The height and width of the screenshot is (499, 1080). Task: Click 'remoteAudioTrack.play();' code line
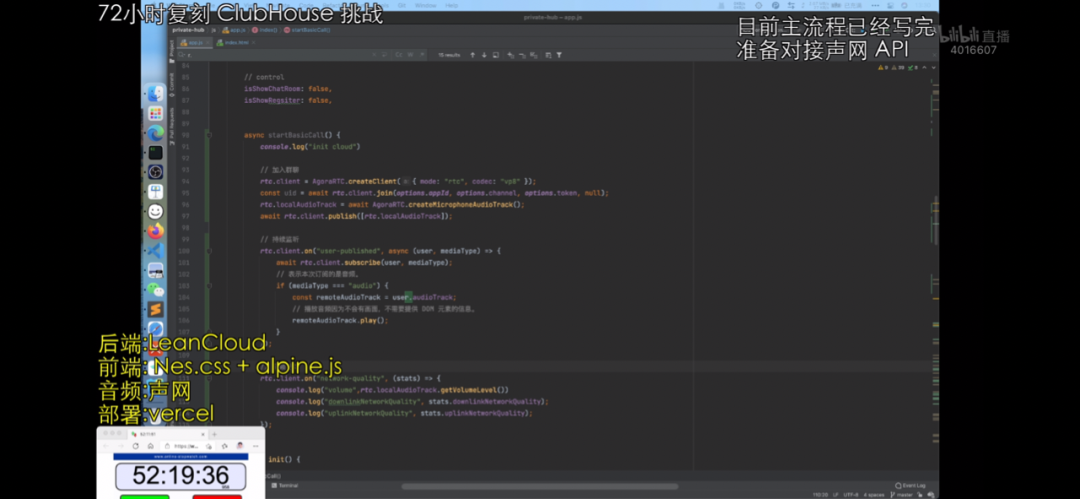pyautogui.click(x=340, y=320)
